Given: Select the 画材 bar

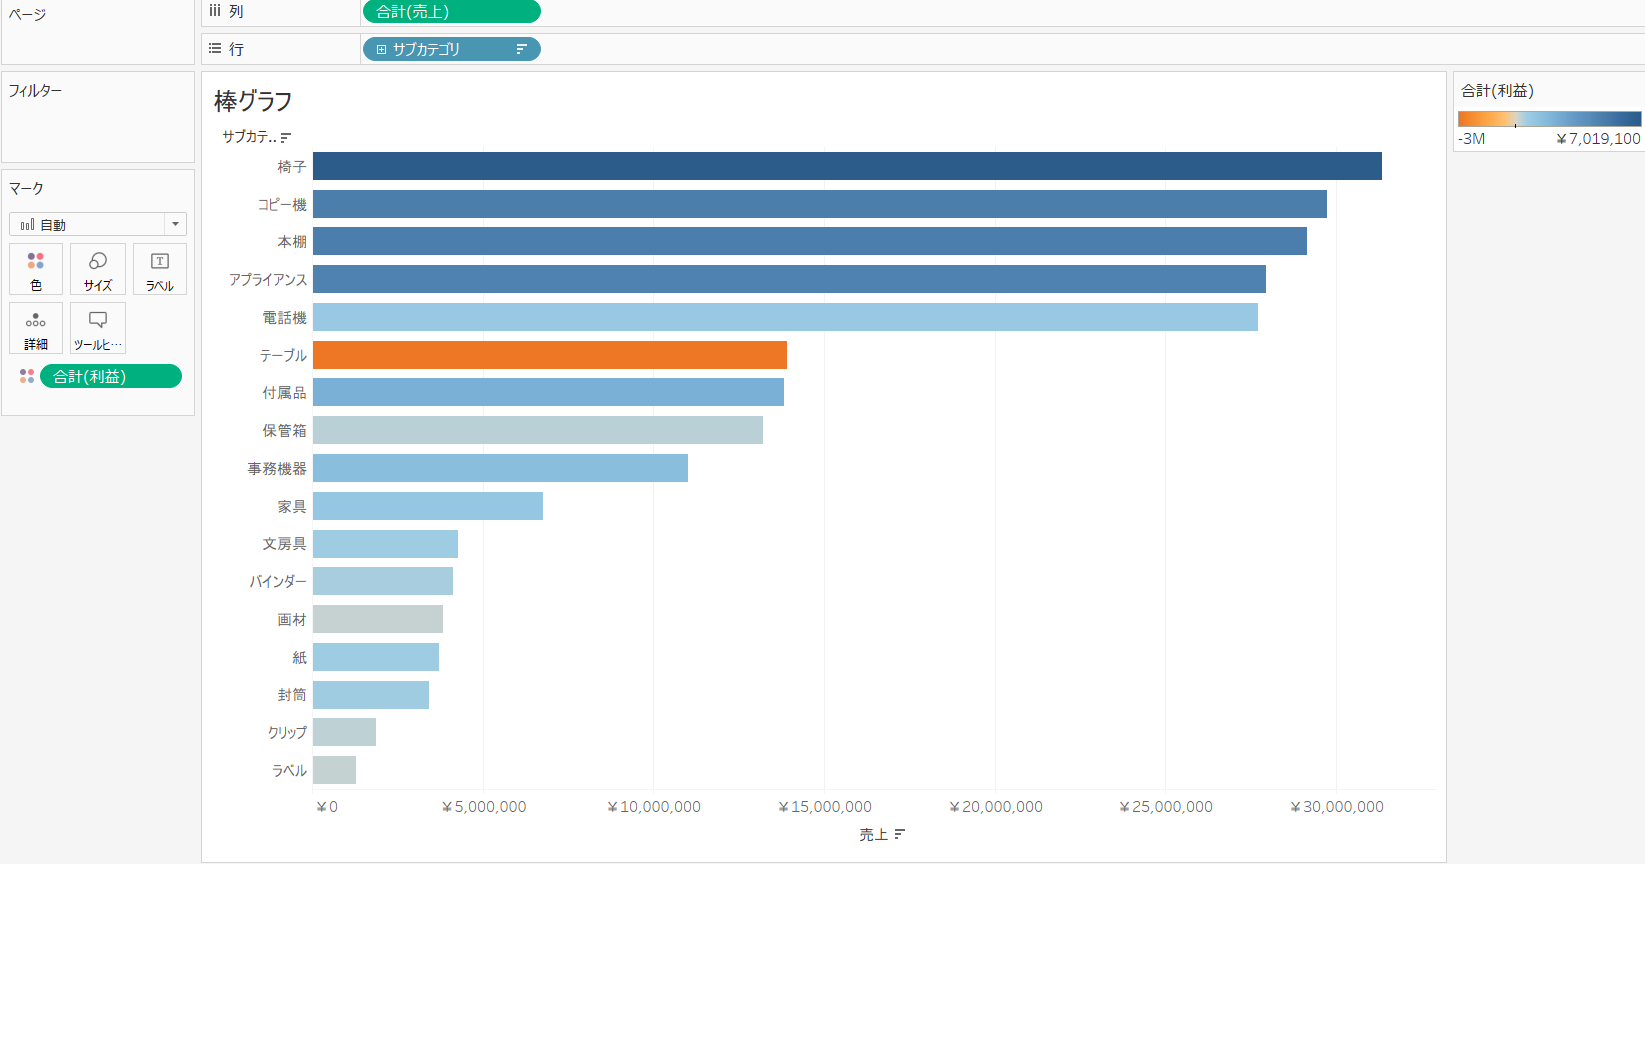Looking at the screenshot, I should 378,619.
